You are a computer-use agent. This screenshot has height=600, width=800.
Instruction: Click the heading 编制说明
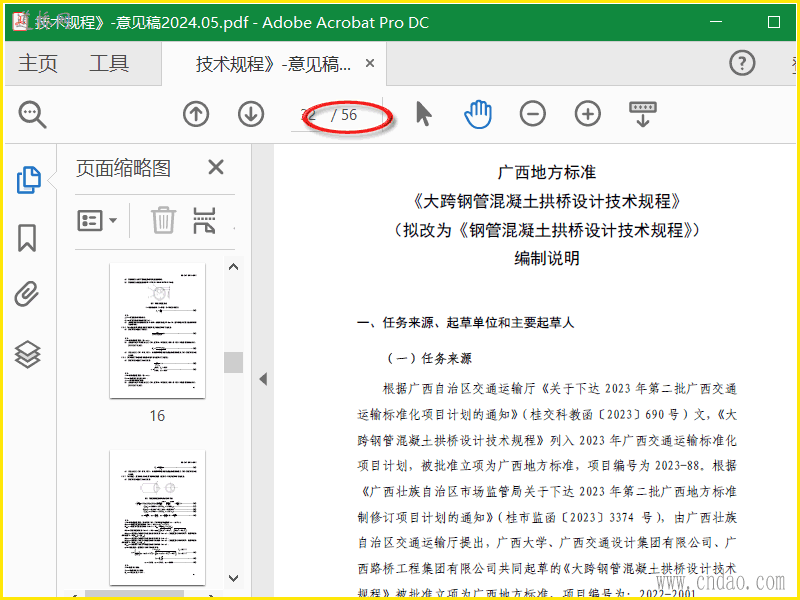(546, 258)
